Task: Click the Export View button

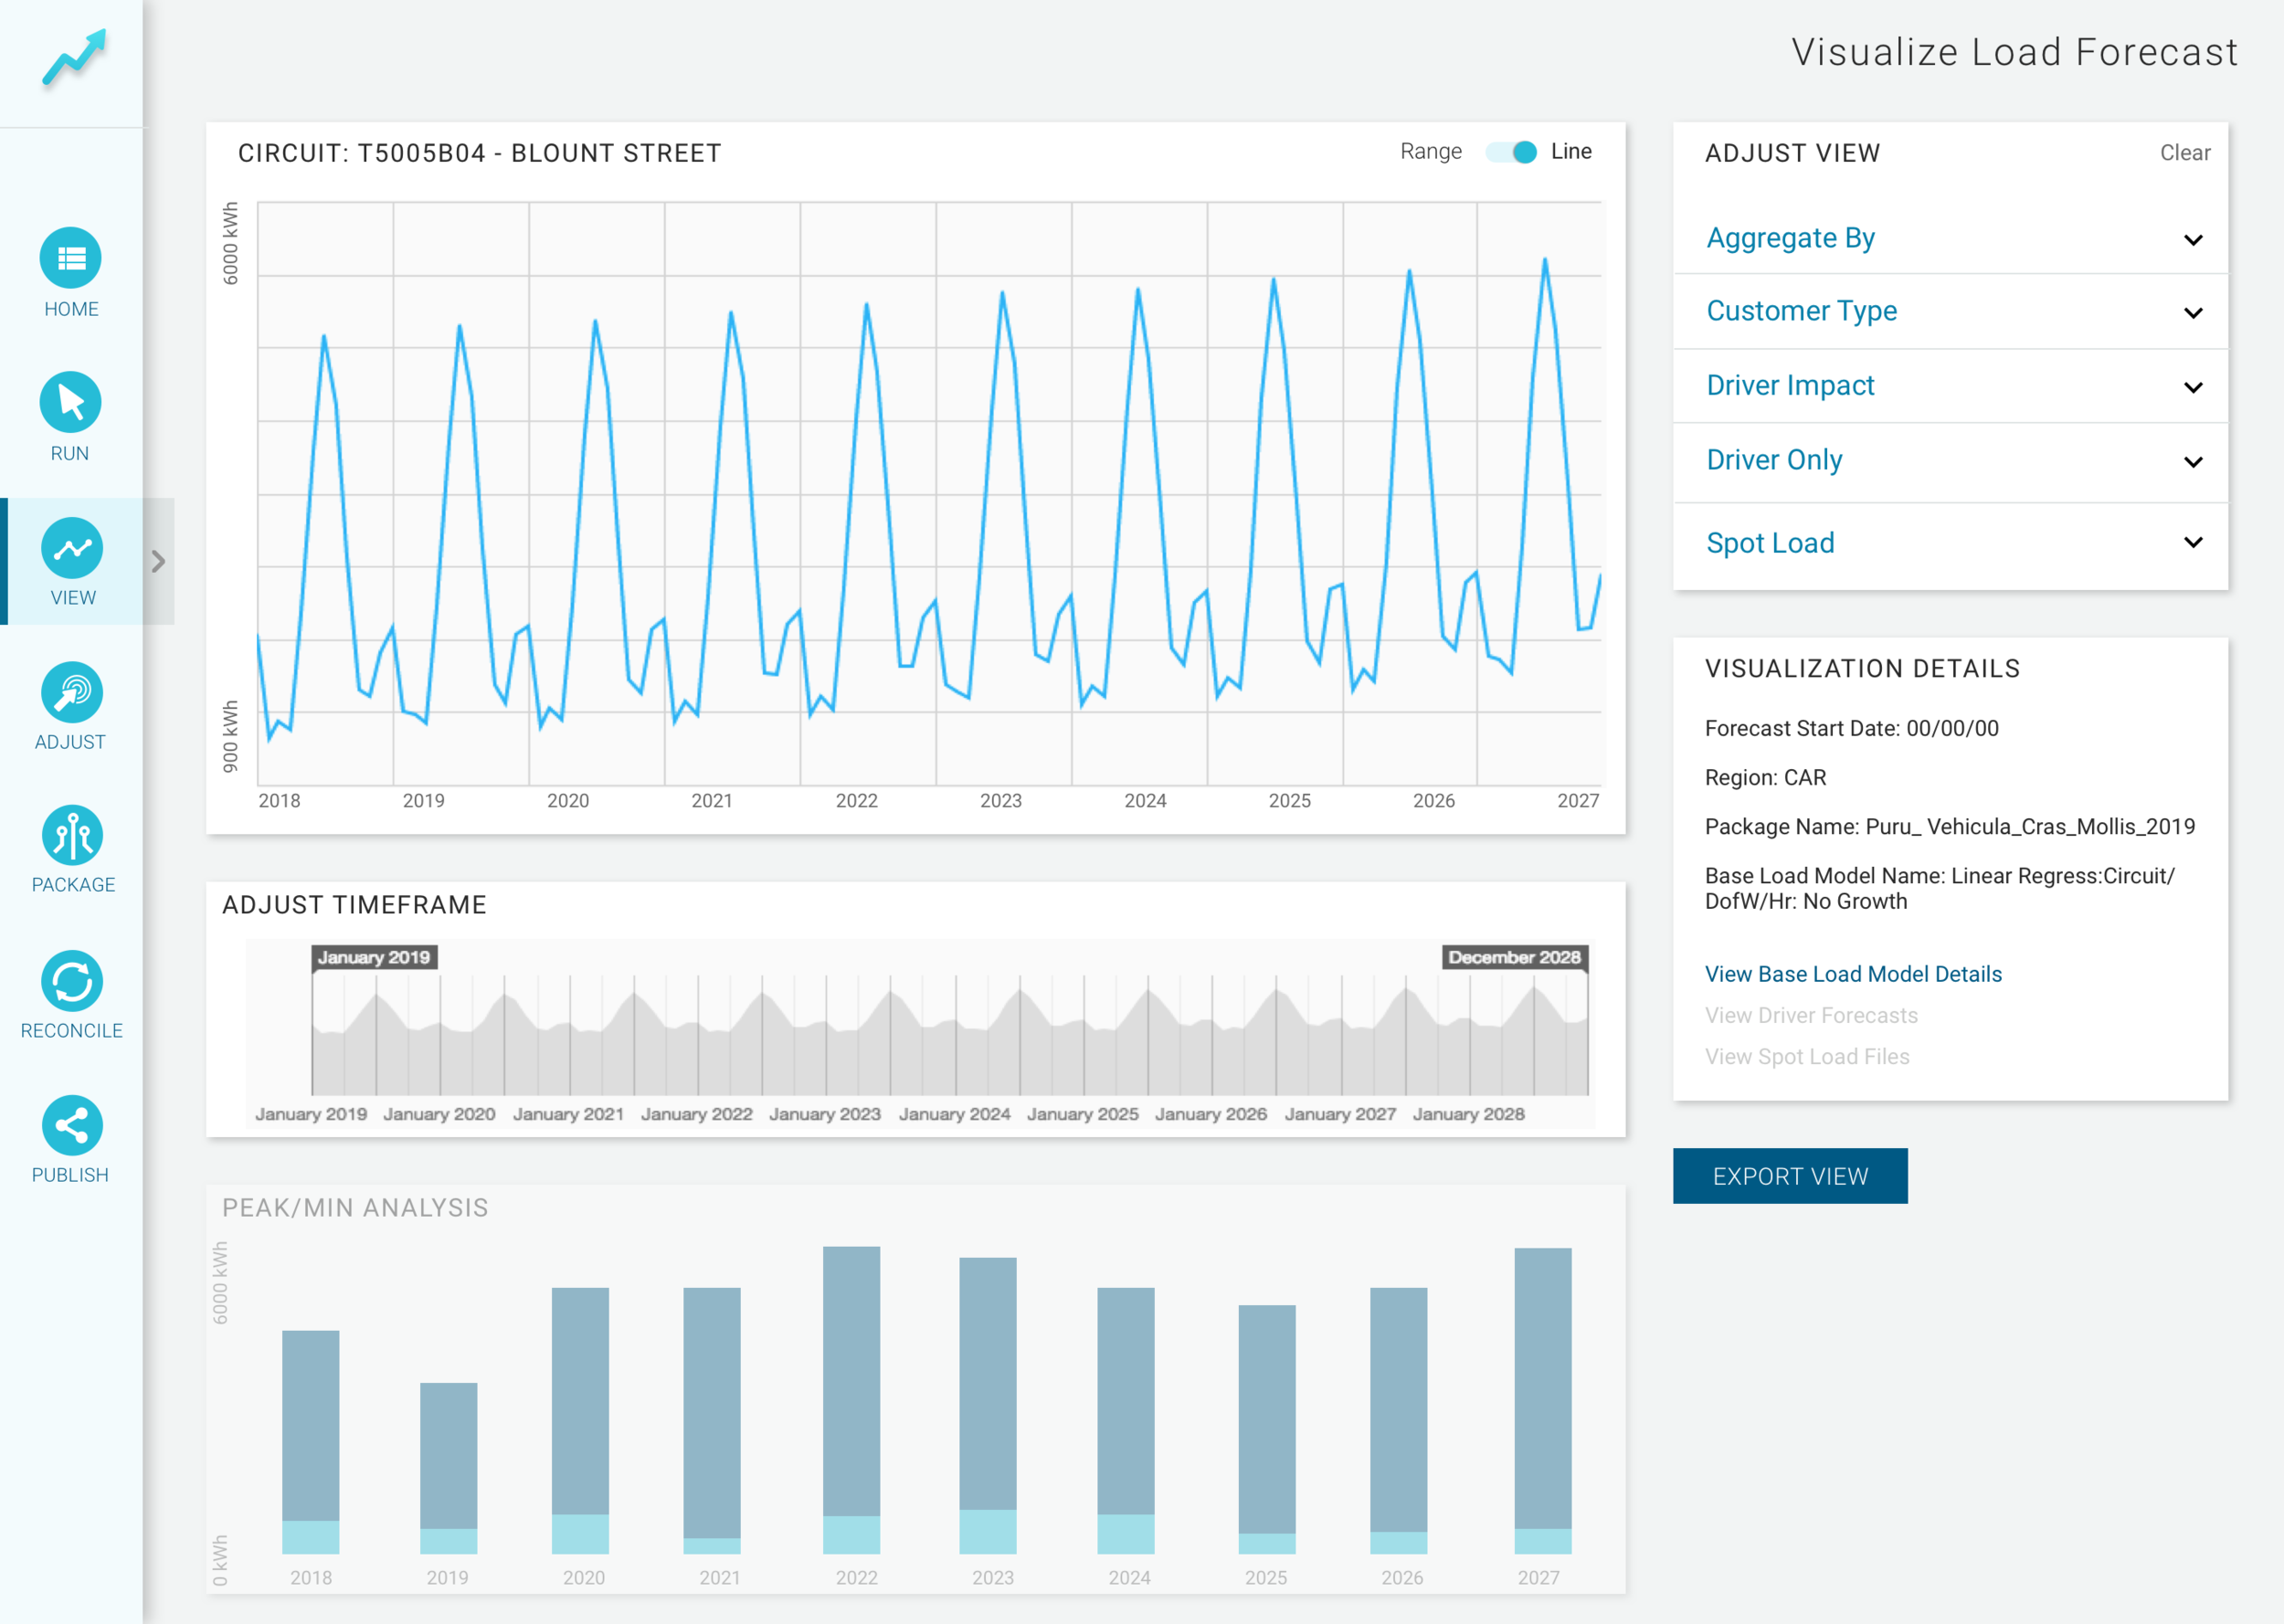Action: click(1790, 1176)
